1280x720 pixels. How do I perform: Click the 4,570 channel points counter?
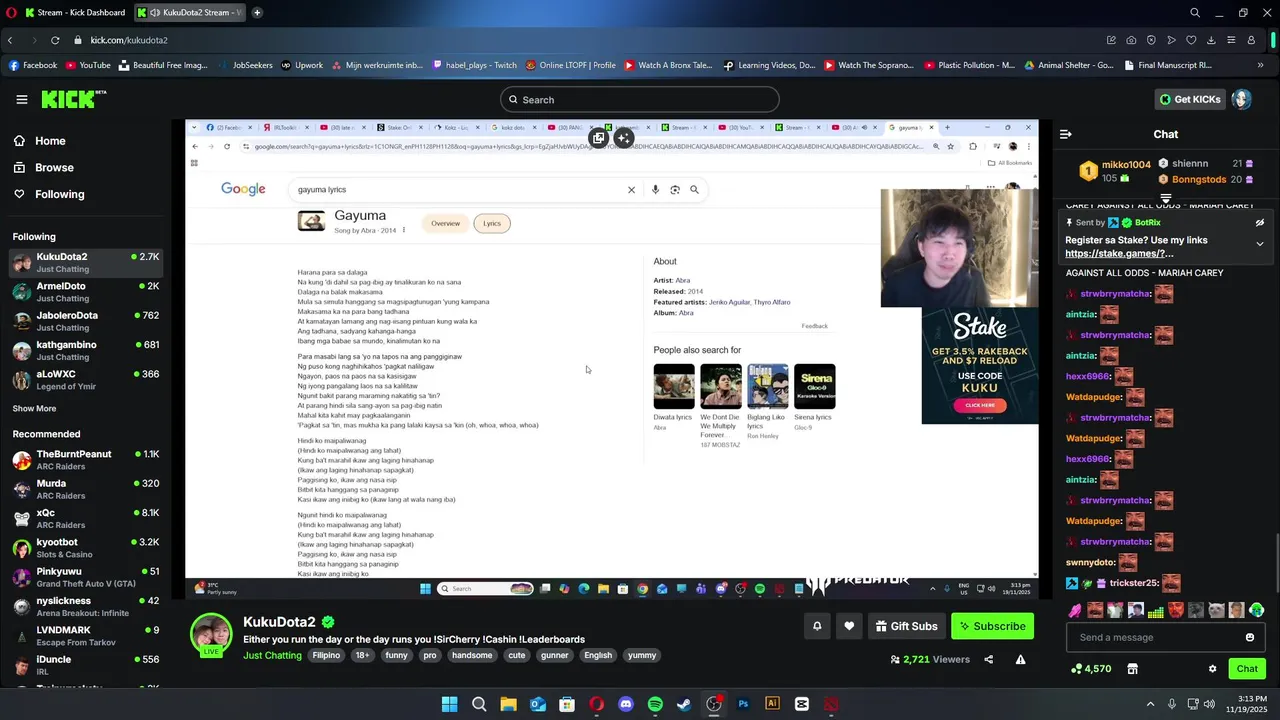coord(1091,669)
